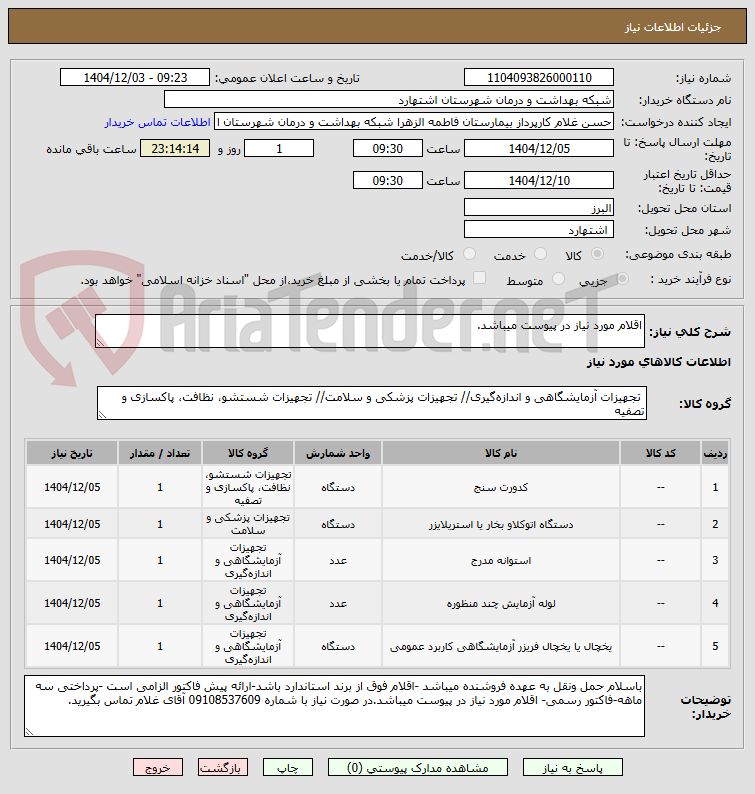Click the کد کالا column header
This screenshot has width=755, height=794.
tap(660, 453)
